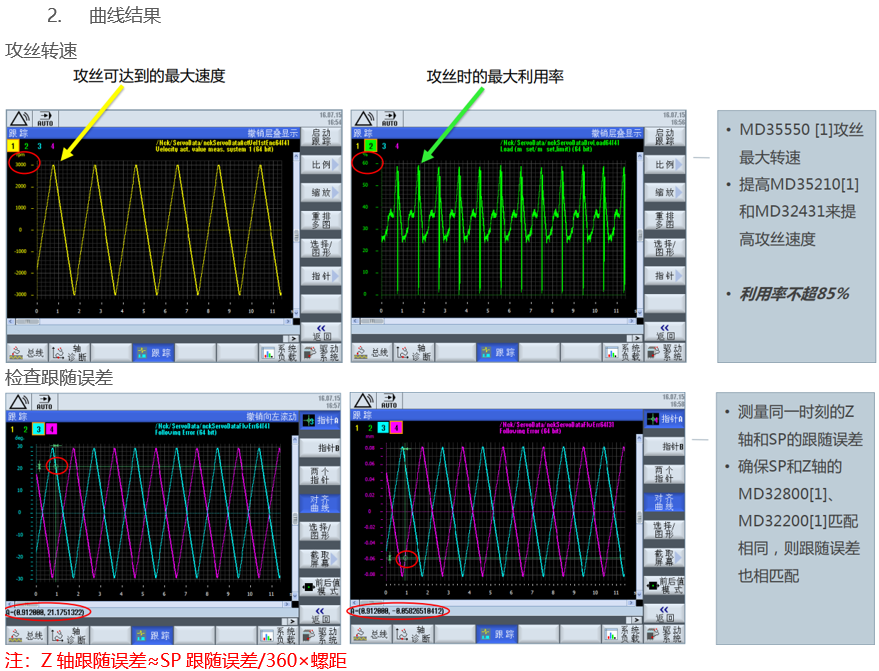This screenshot has width=879, height=671.
Task: Click 重排多图 in yellow velocity screen
Action: [x=321, y=220]
